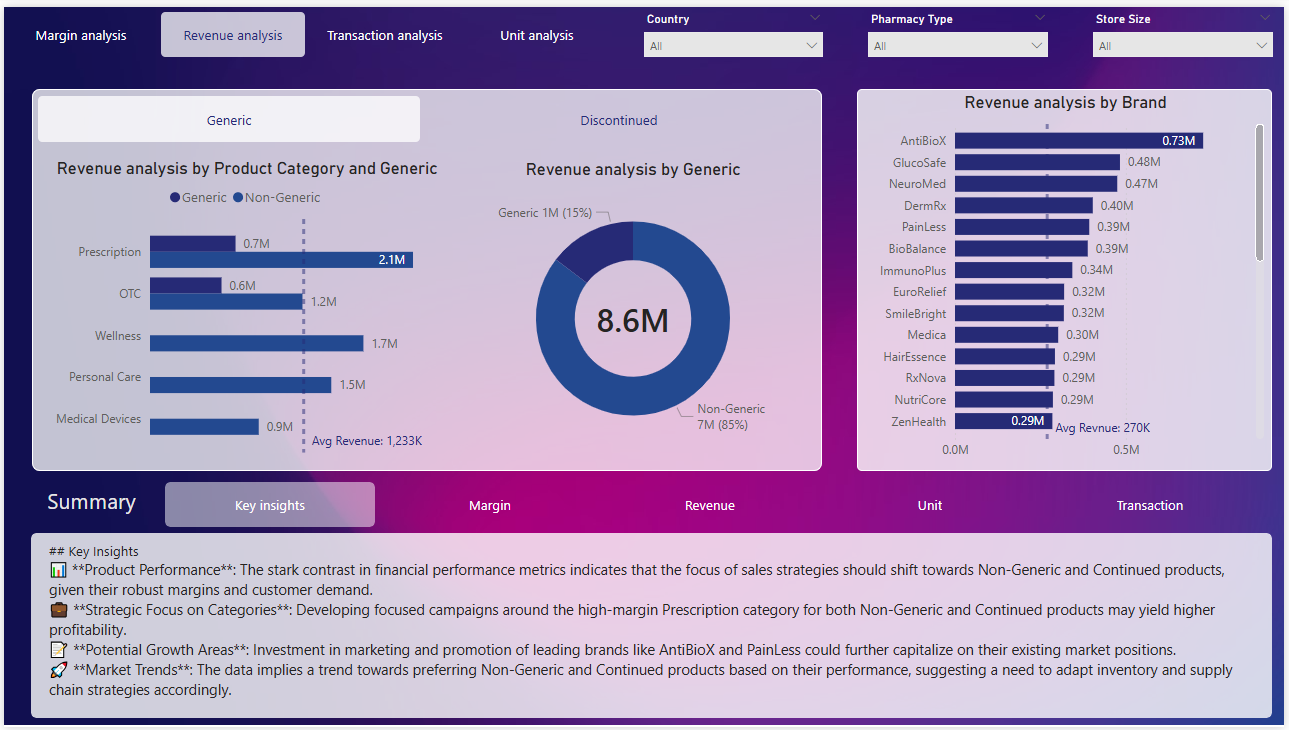Go to the Transaction analysis tab
Viewport: 1289px width, 730px height.
click(x=385, y=35)
